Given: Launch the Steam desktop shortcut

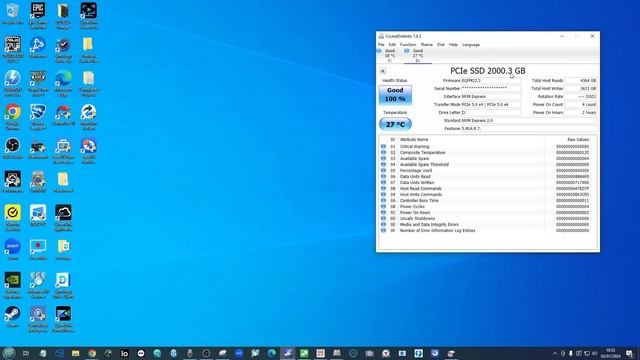Looking at the screenshot, I should point(13,316).
